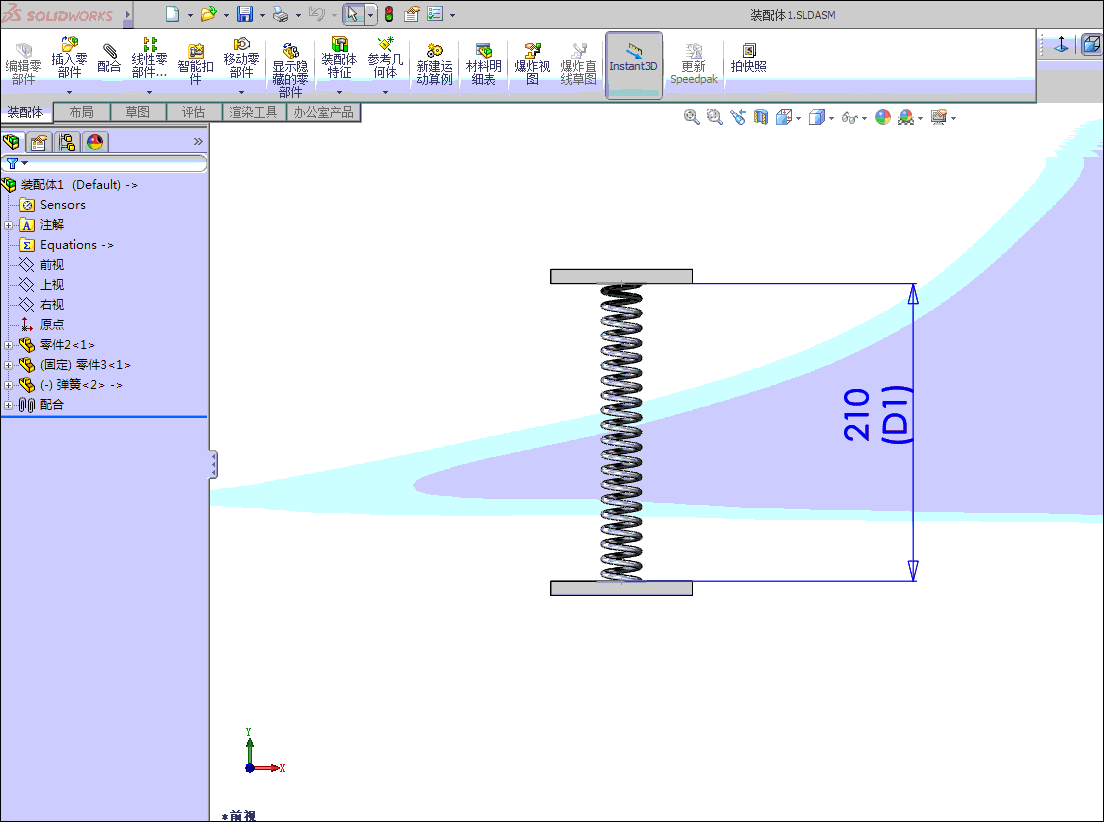Switch to the 布局 tab

tap(82, 112)
